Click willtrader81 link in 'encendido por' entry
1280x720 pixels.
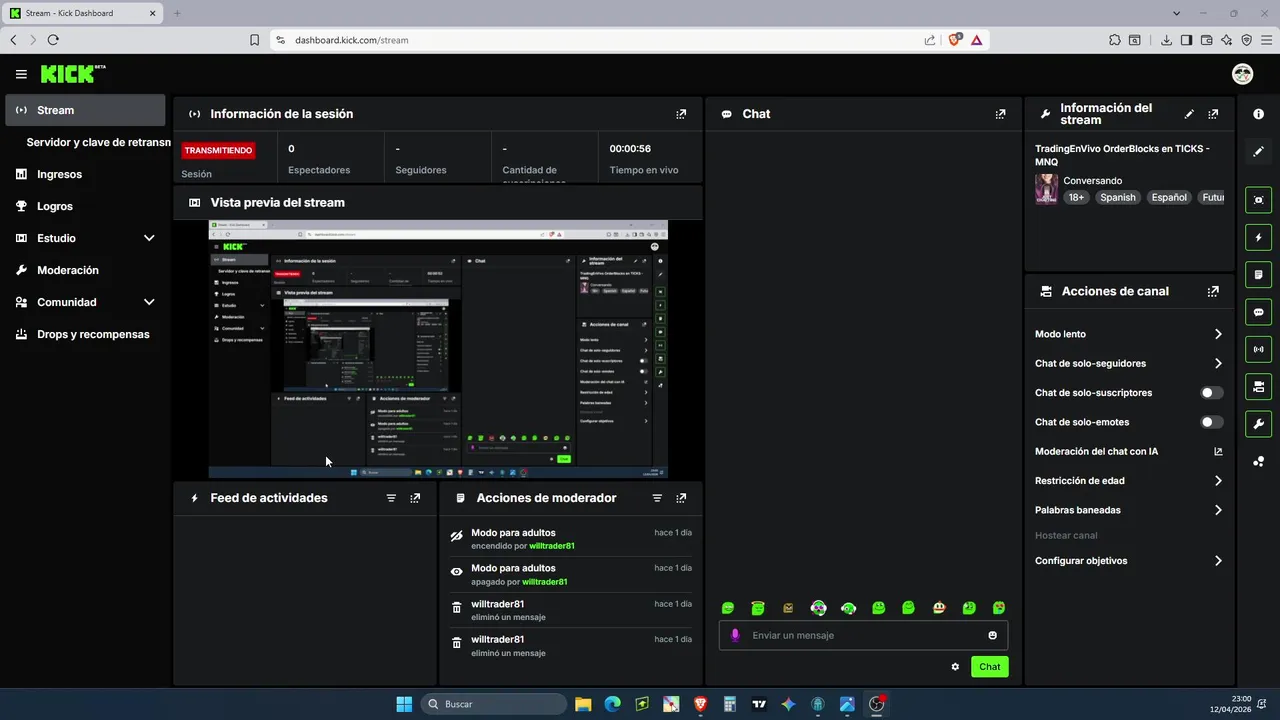(x=552, y=546)
